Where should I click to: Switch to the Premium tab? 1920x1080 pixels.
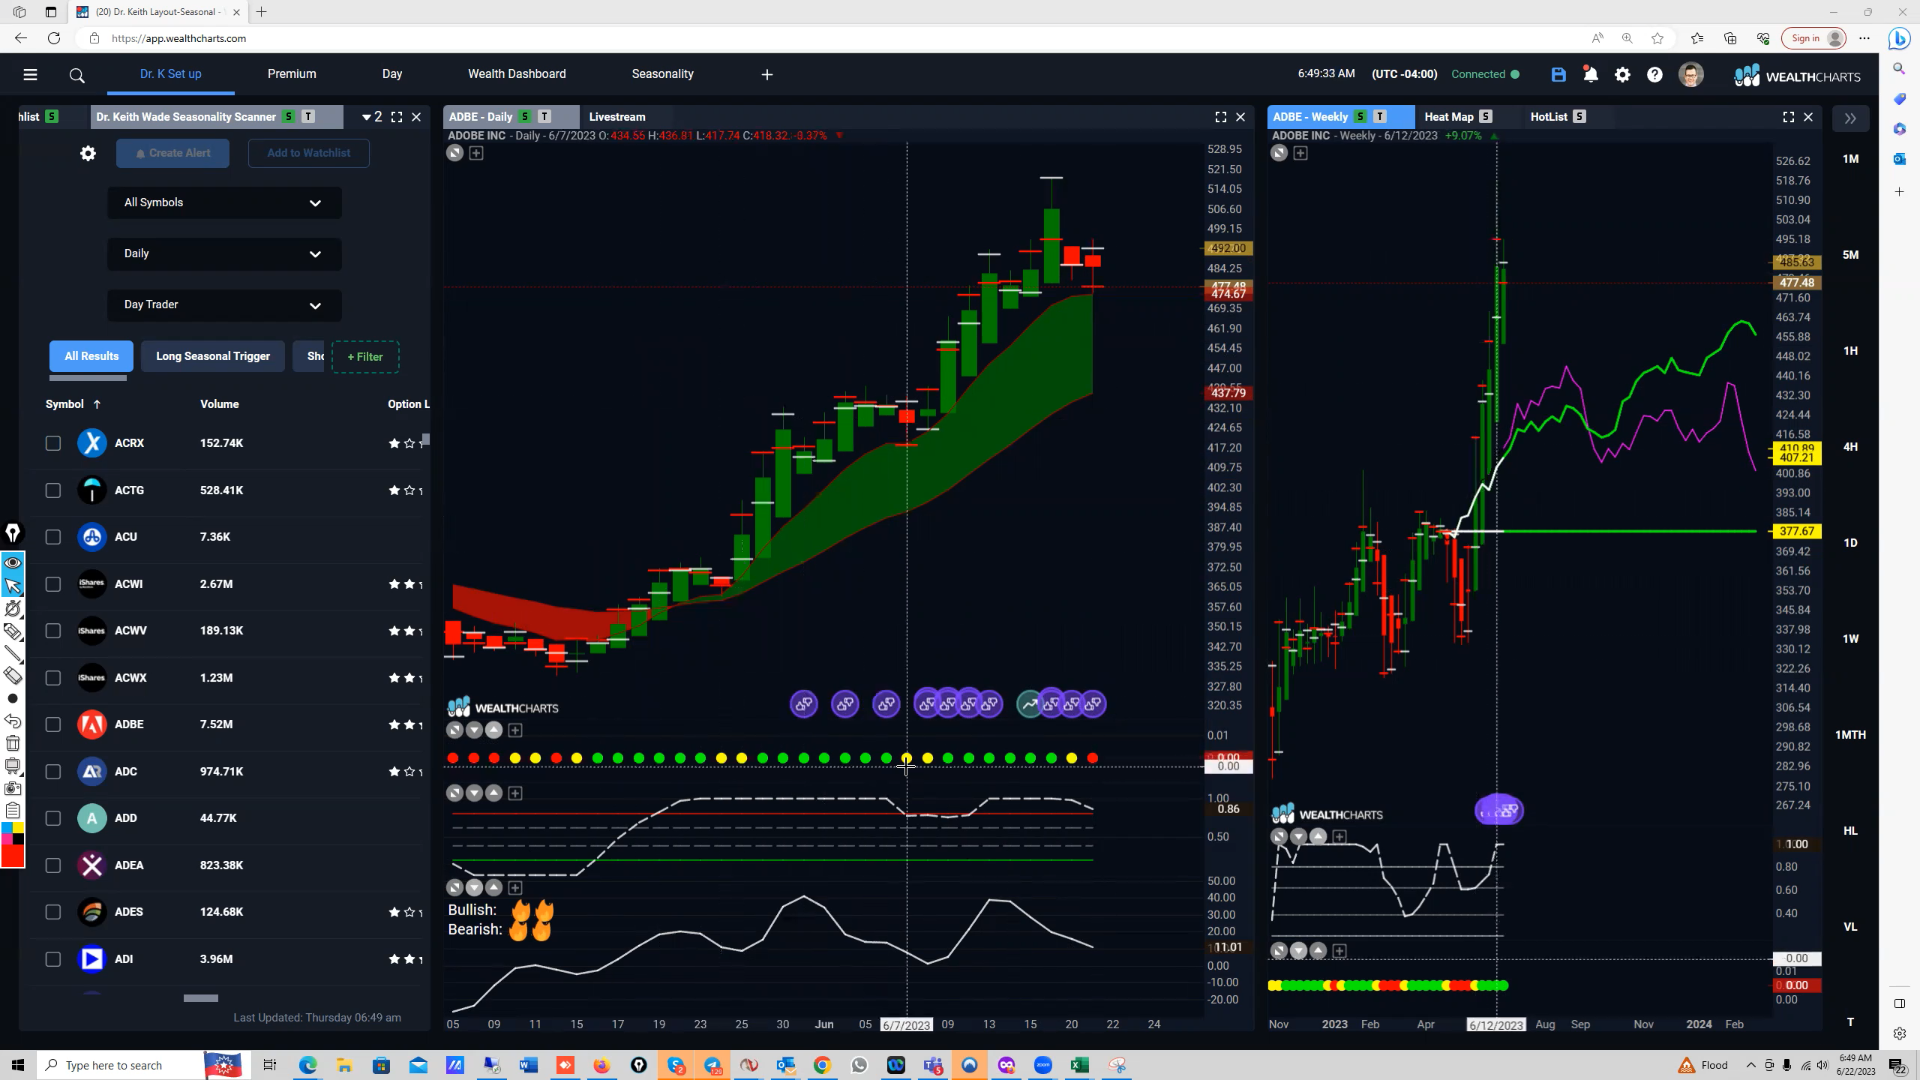[292, 74]
